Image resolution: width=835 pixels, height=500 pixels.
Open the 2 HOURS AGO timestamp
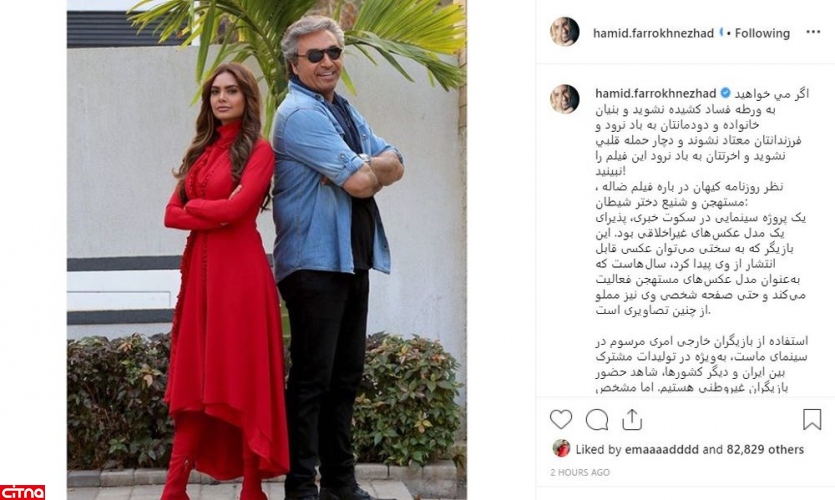[x=580, y=472]
